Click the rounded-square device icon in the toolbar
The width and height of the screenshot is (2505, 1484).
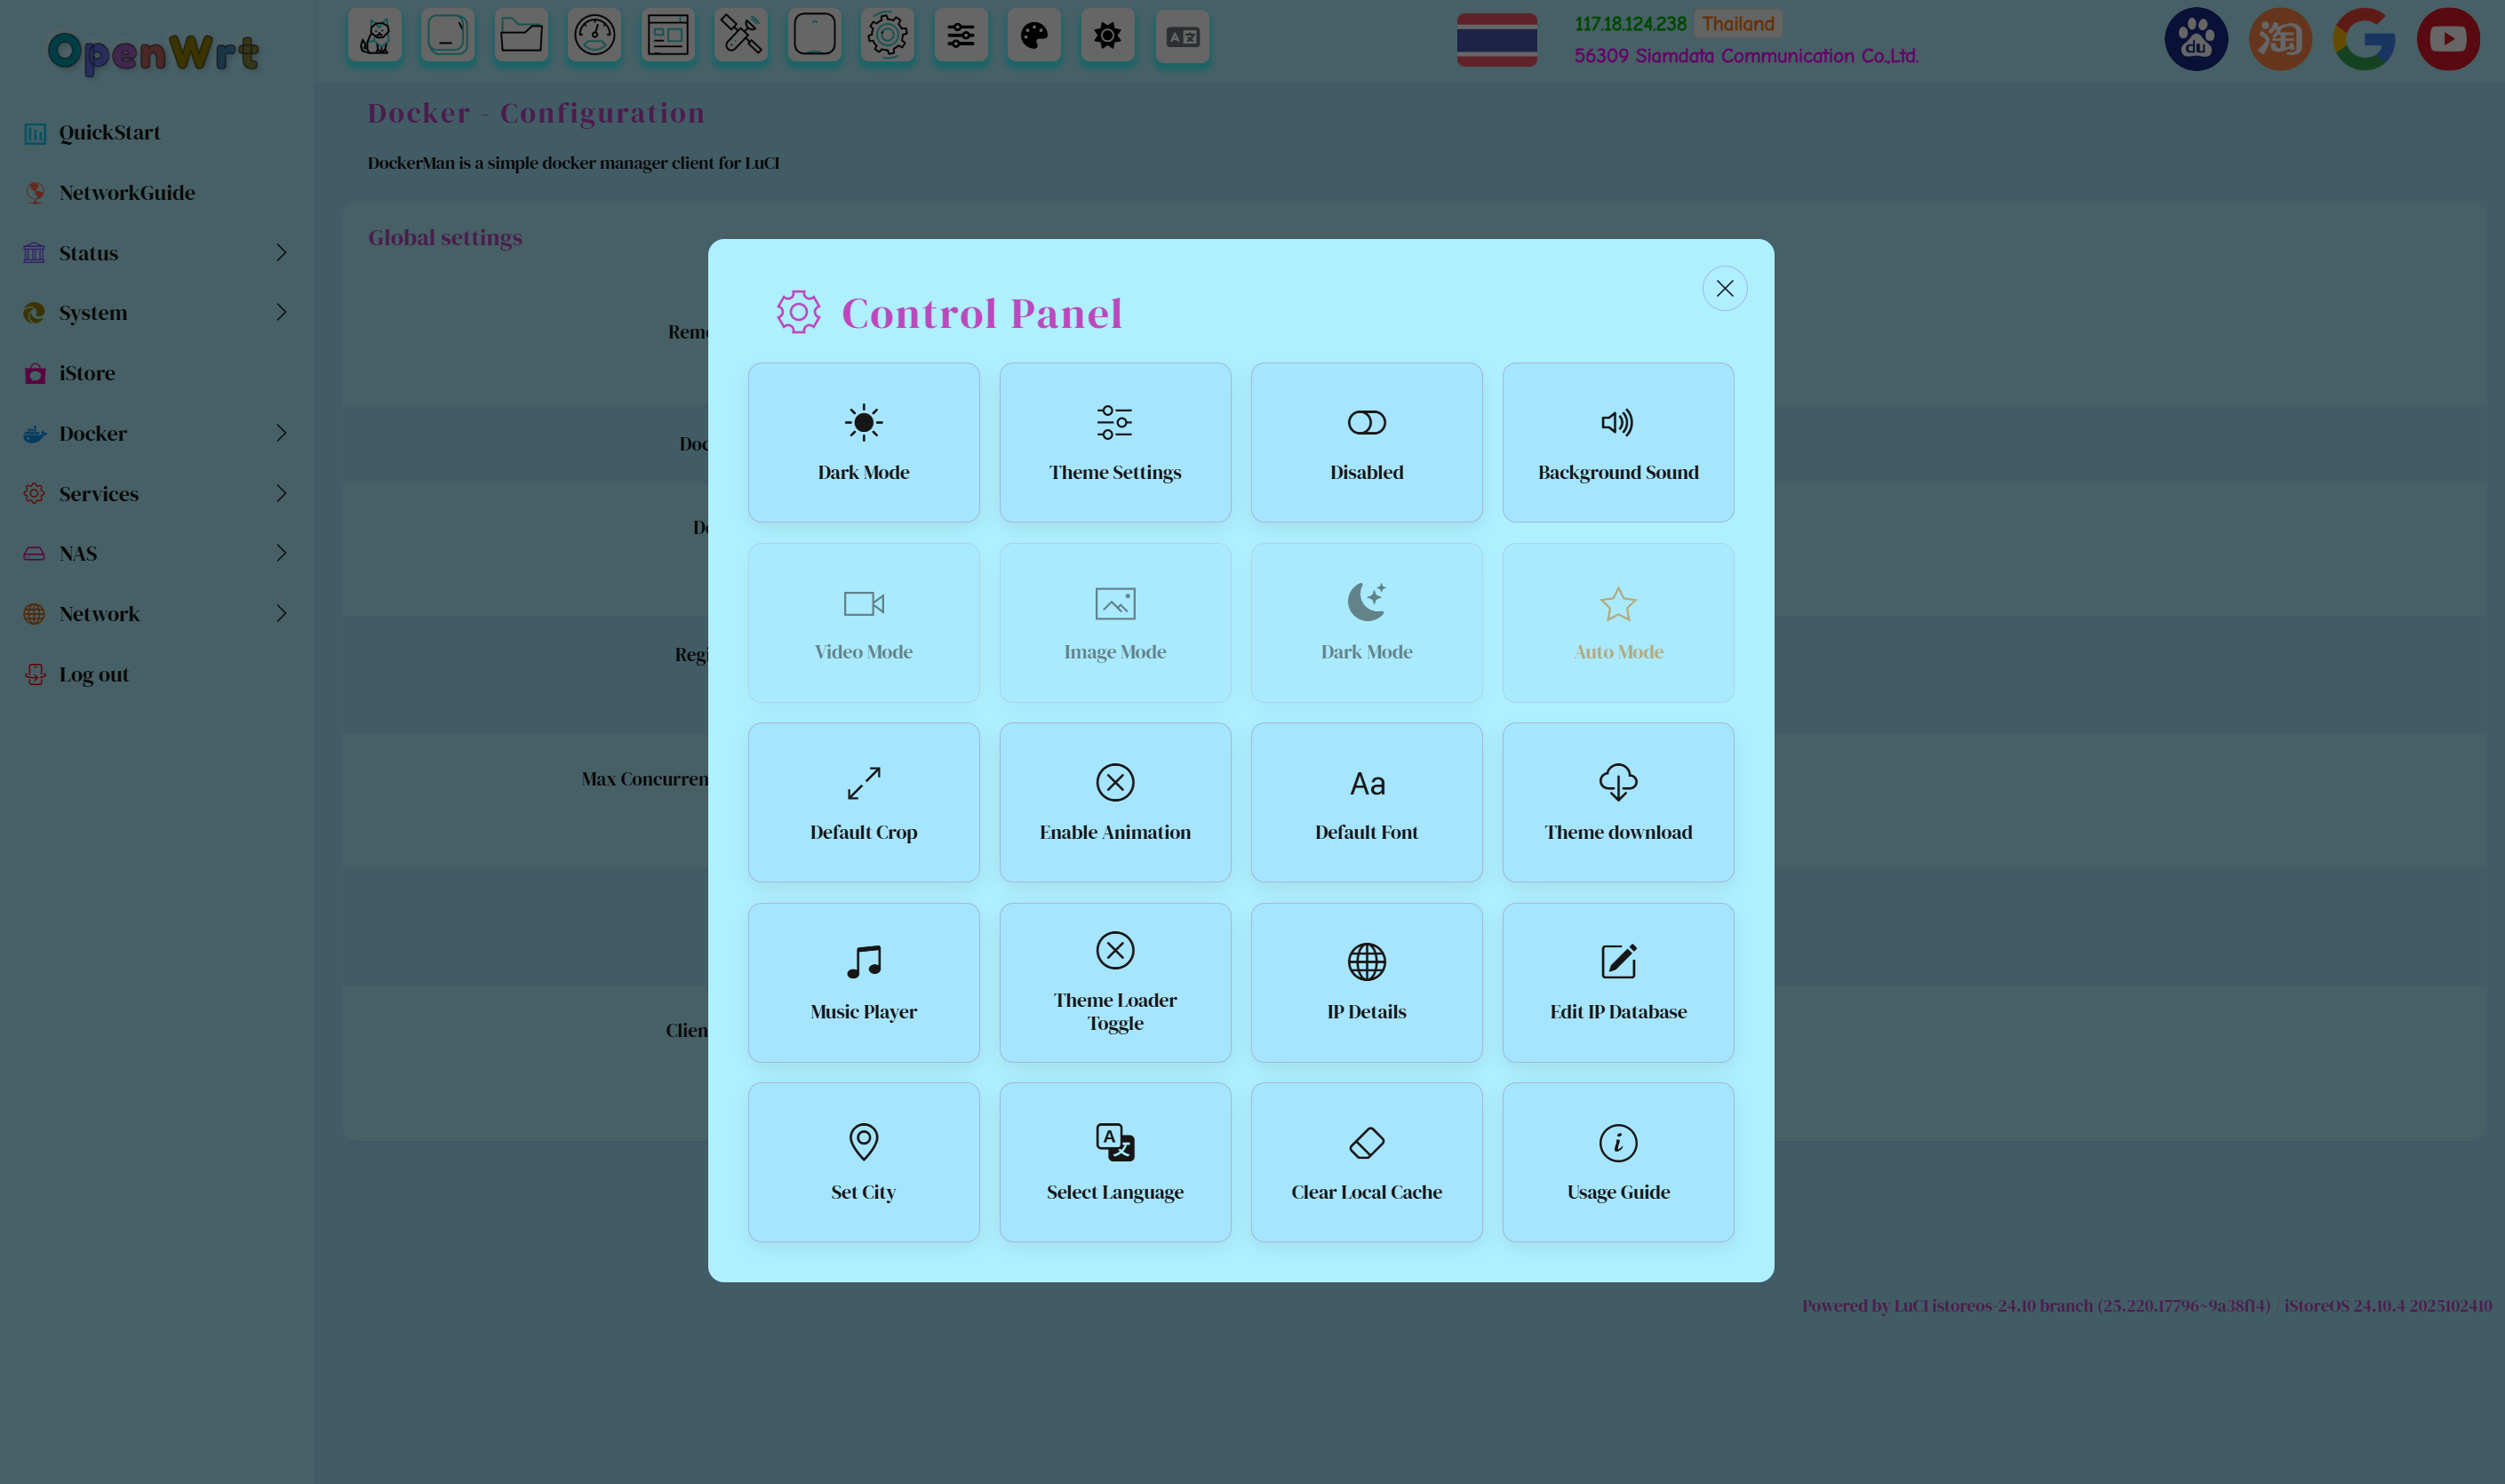click(815, 36)
